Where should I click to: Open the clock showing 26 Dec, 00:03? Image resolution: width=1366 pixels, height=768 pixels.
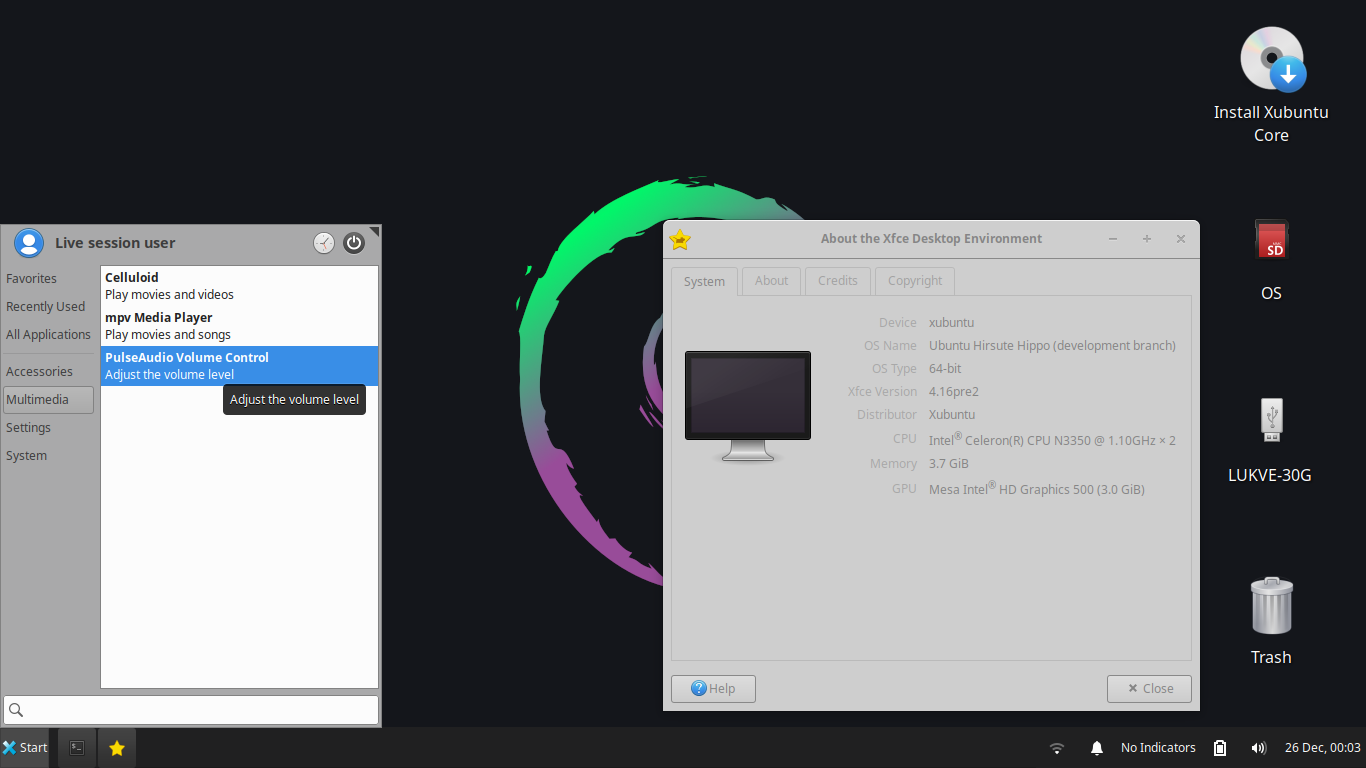[1323, 748]
